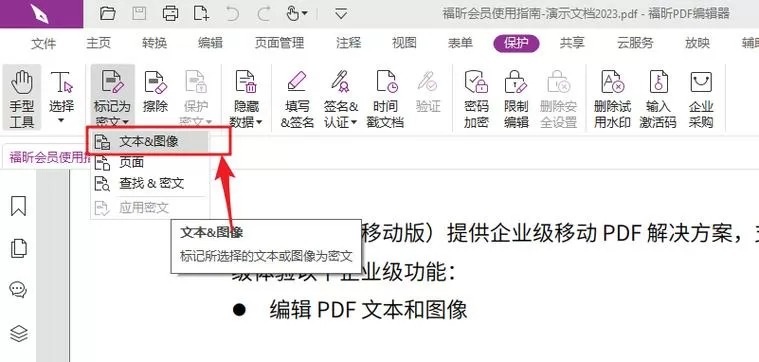The width and height of the screenshot is (759, 362).
Task: Open file via folder icon in quick toolbar
Action: click(107, 13)
